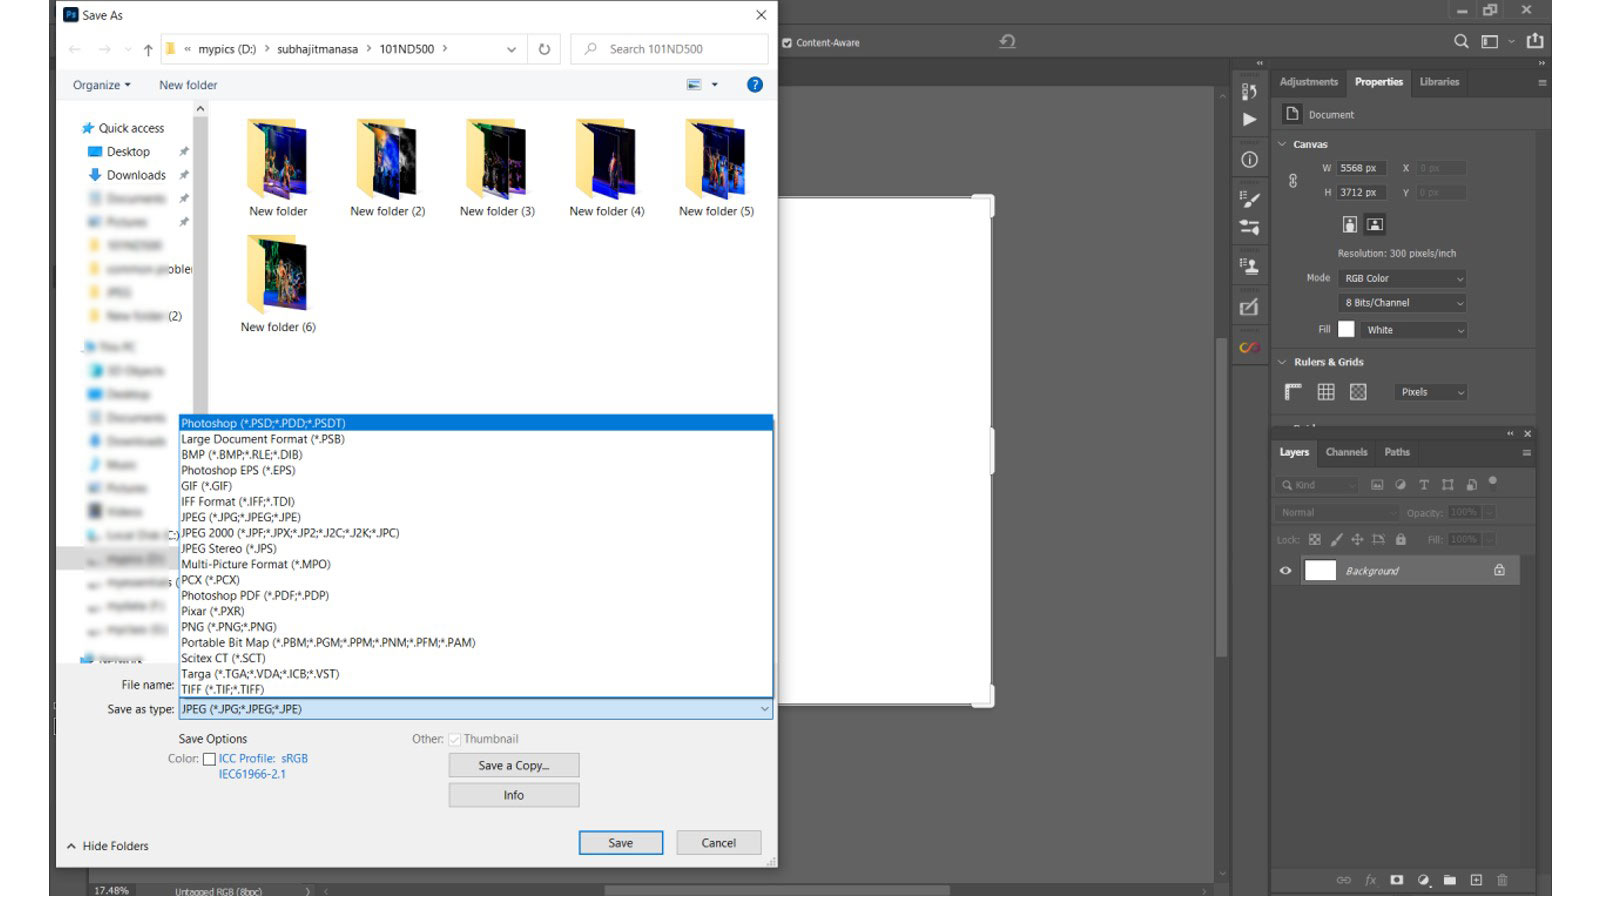Select Photoshop PDF format from list
Viewport: 1600px width, 900px height.
476,595
